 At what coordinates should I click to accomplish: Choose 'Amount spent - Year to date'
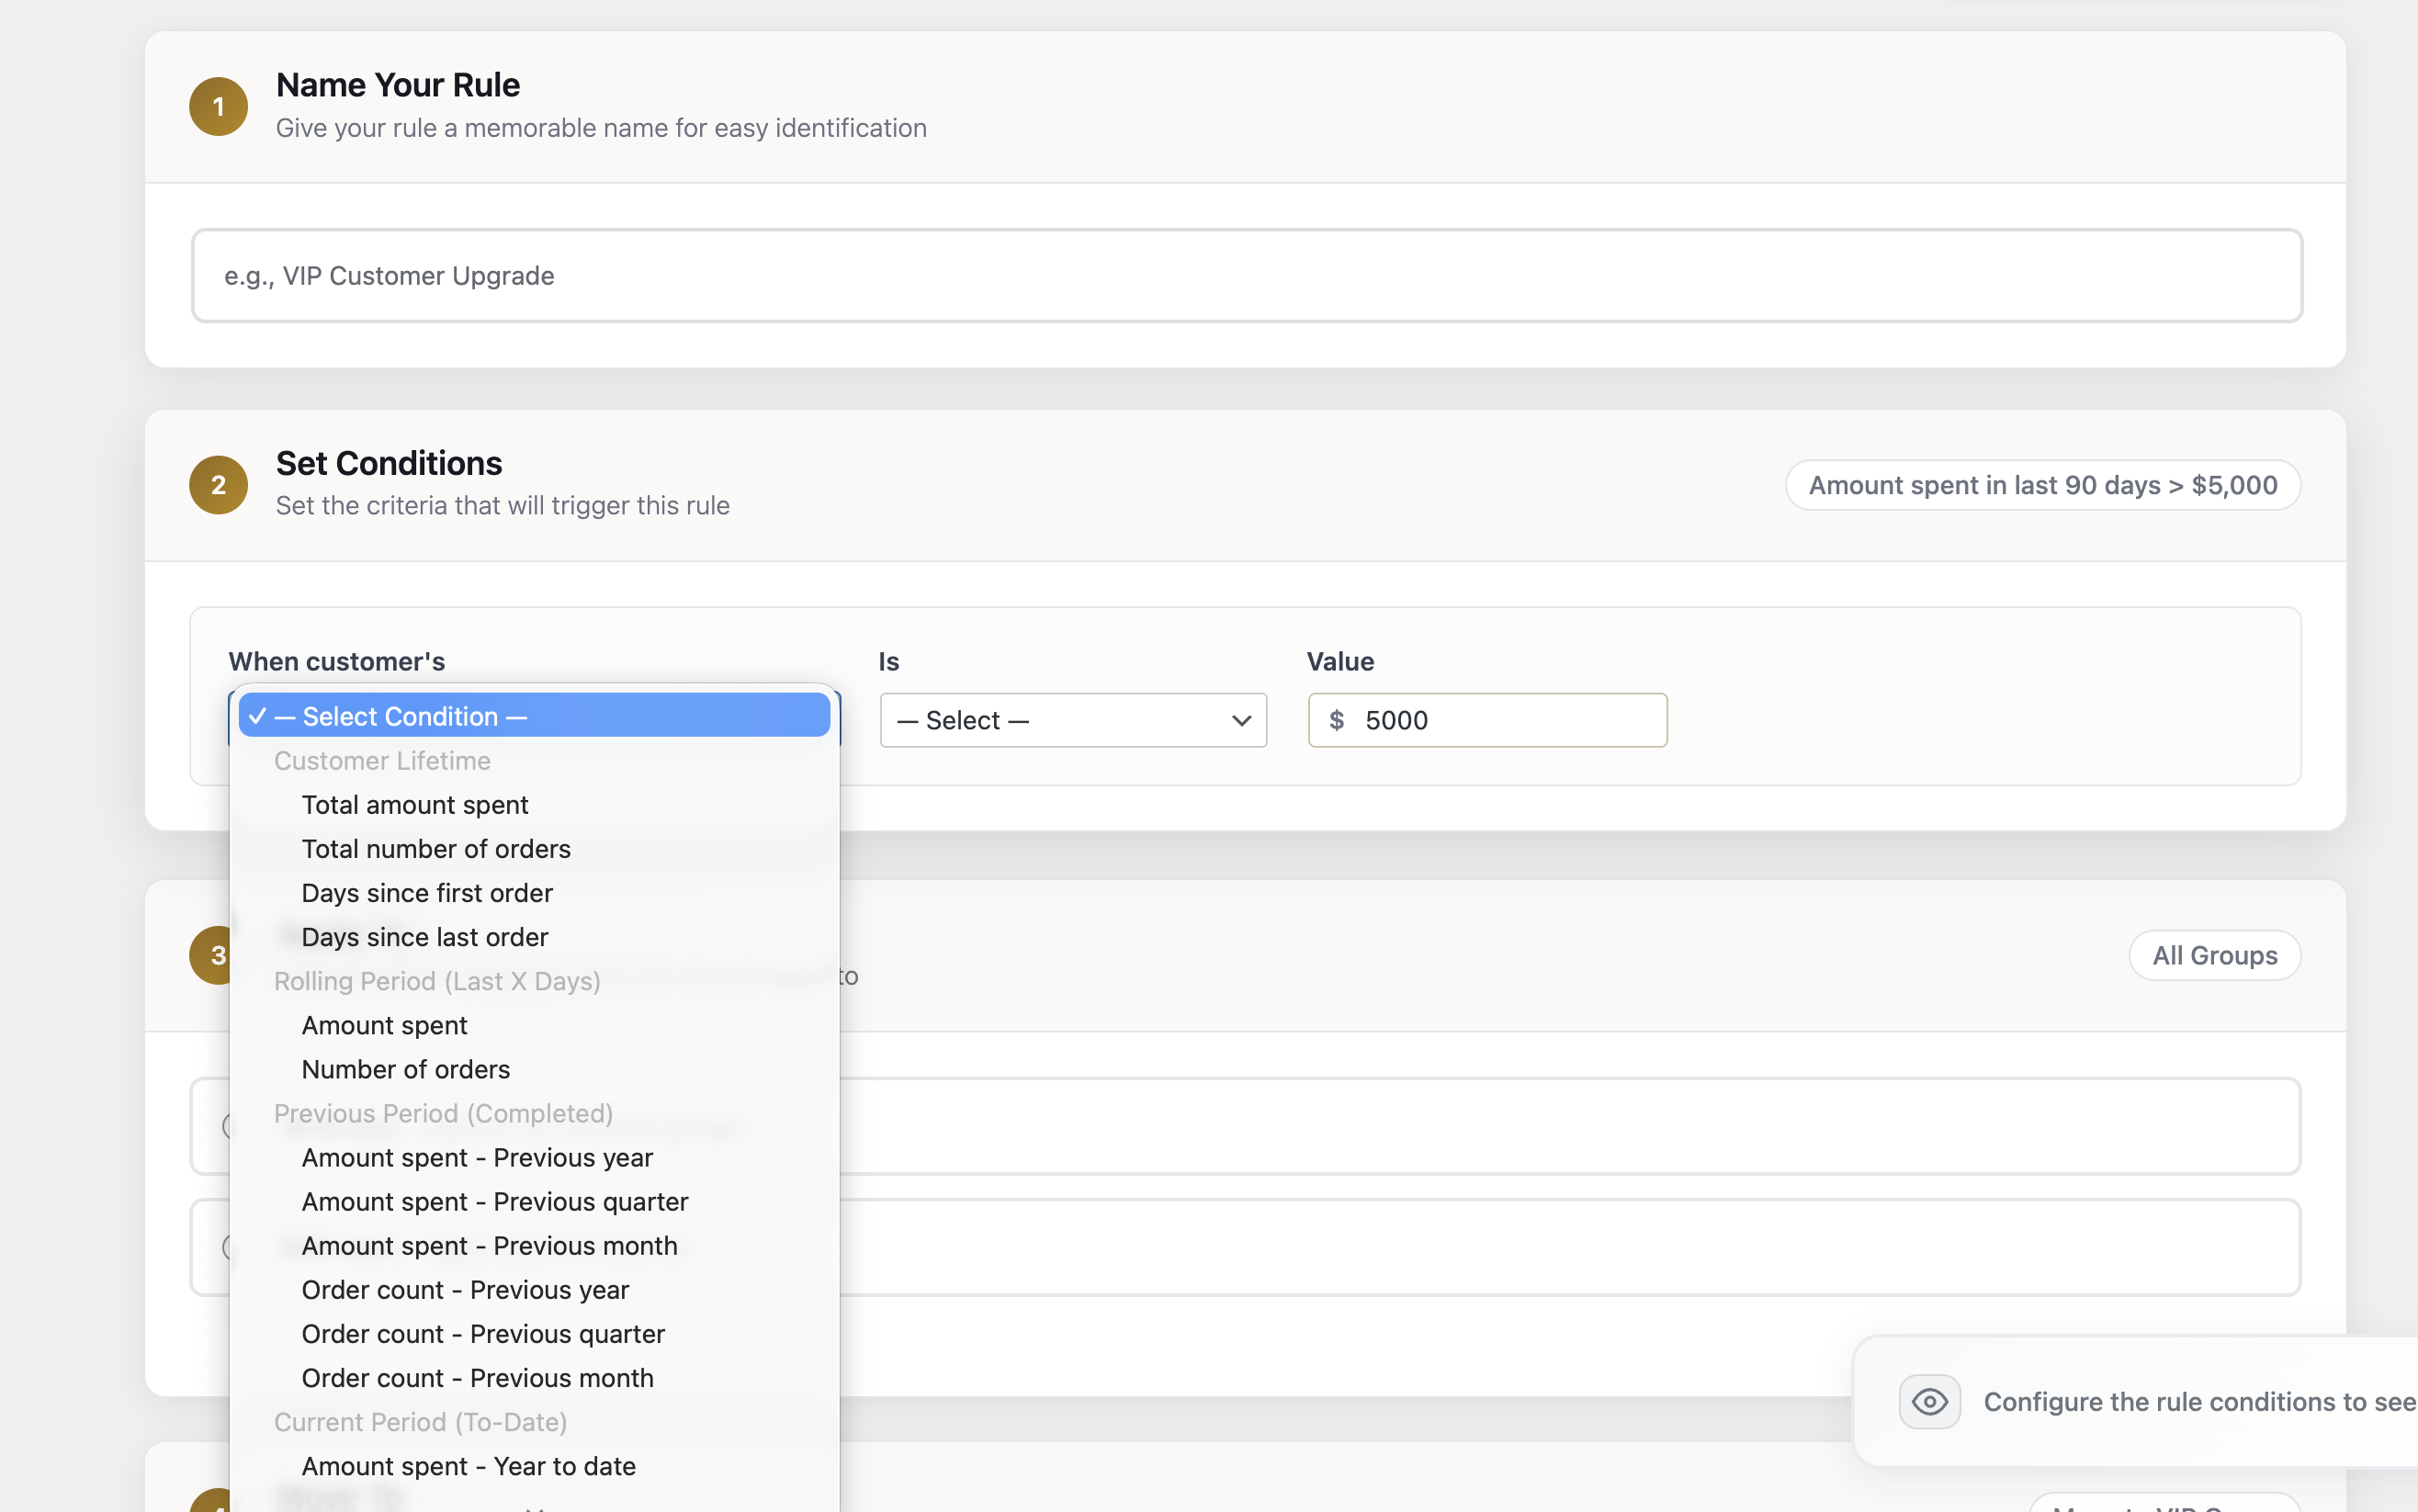469,1466
